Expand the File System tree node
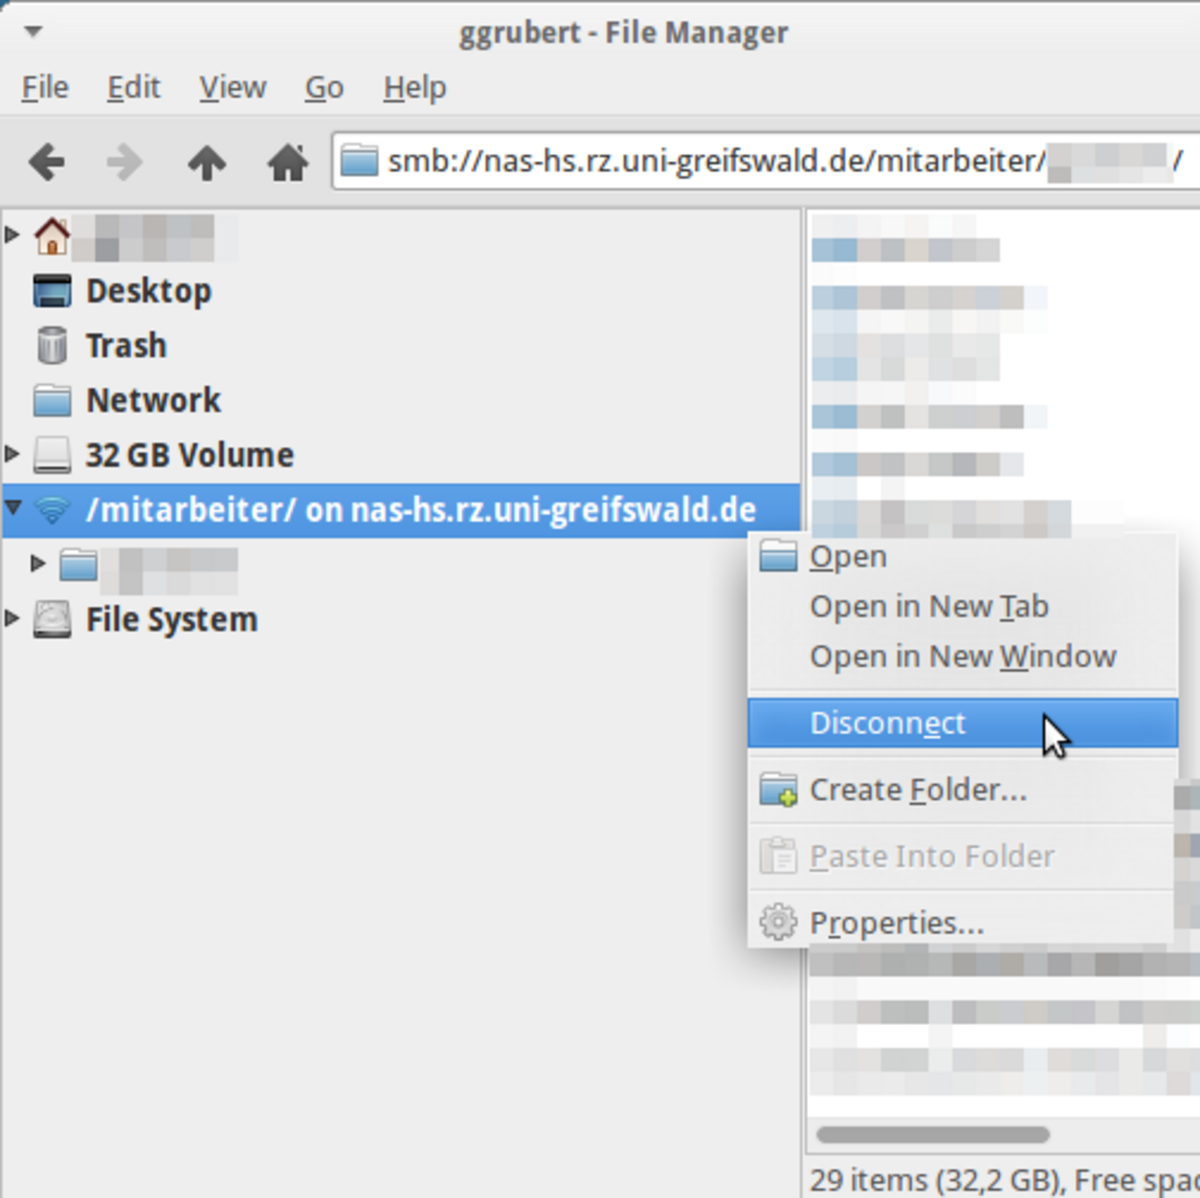The image size is (1200, 1198). [x=12, y=619]
